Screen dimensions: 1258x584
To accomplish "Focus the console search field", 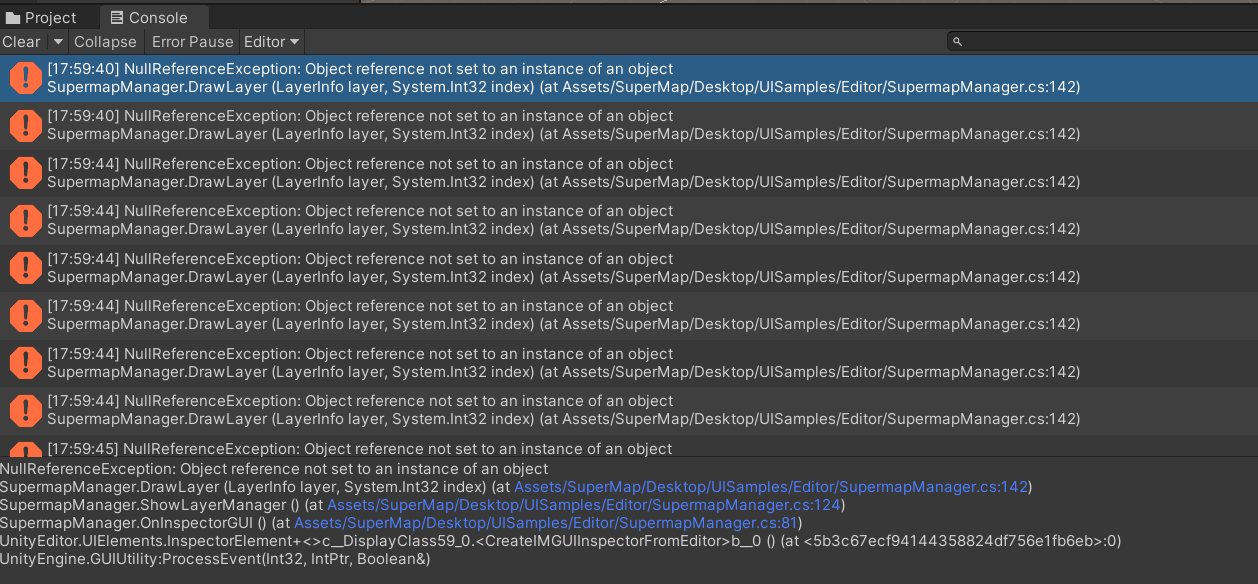I will pyautogui.click(x=1100, y=42).
